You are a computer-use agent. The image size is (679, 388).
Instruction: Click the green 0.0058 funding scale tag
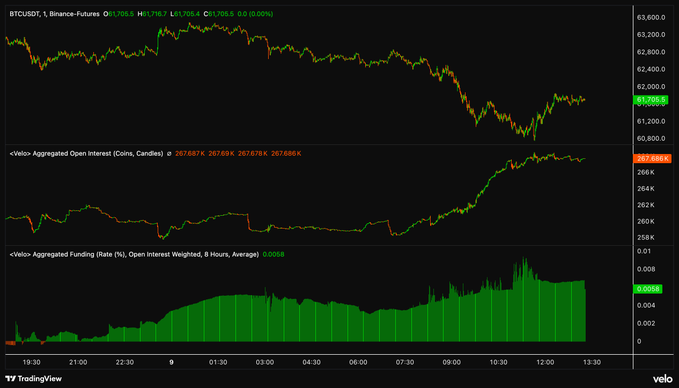(x=647, y=289)
